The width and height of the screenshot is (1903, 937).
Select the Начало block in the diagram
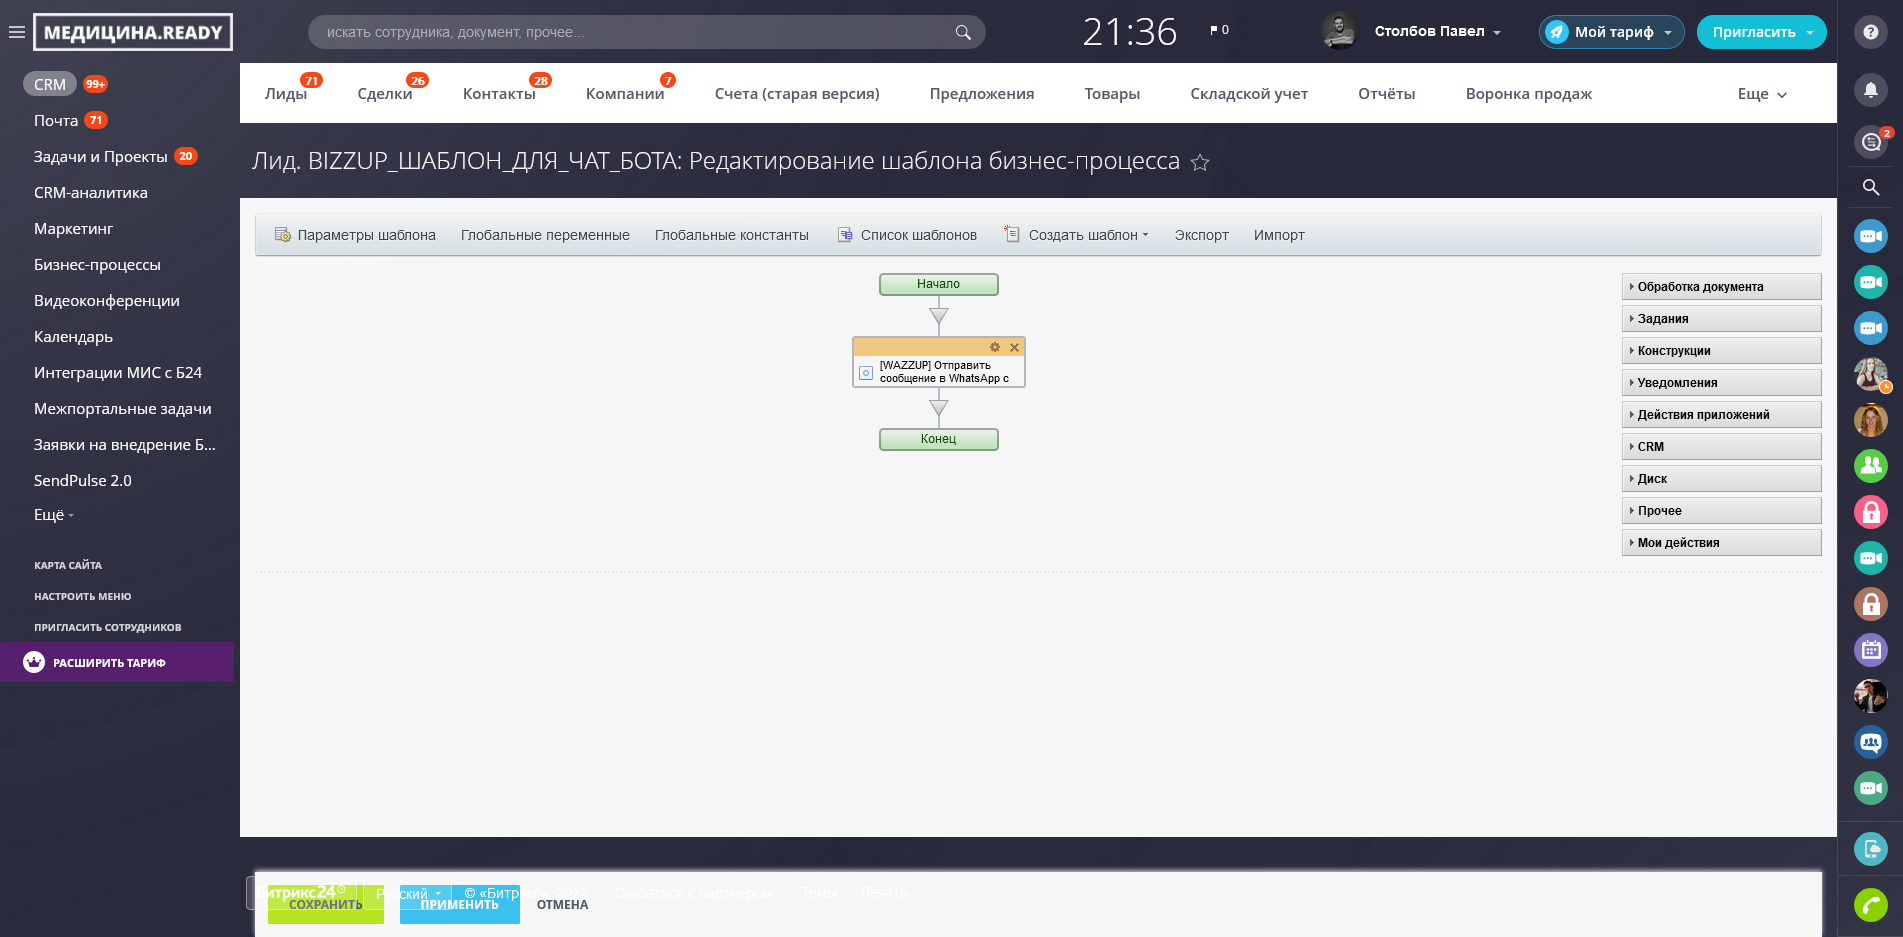[x=938, y=284]
